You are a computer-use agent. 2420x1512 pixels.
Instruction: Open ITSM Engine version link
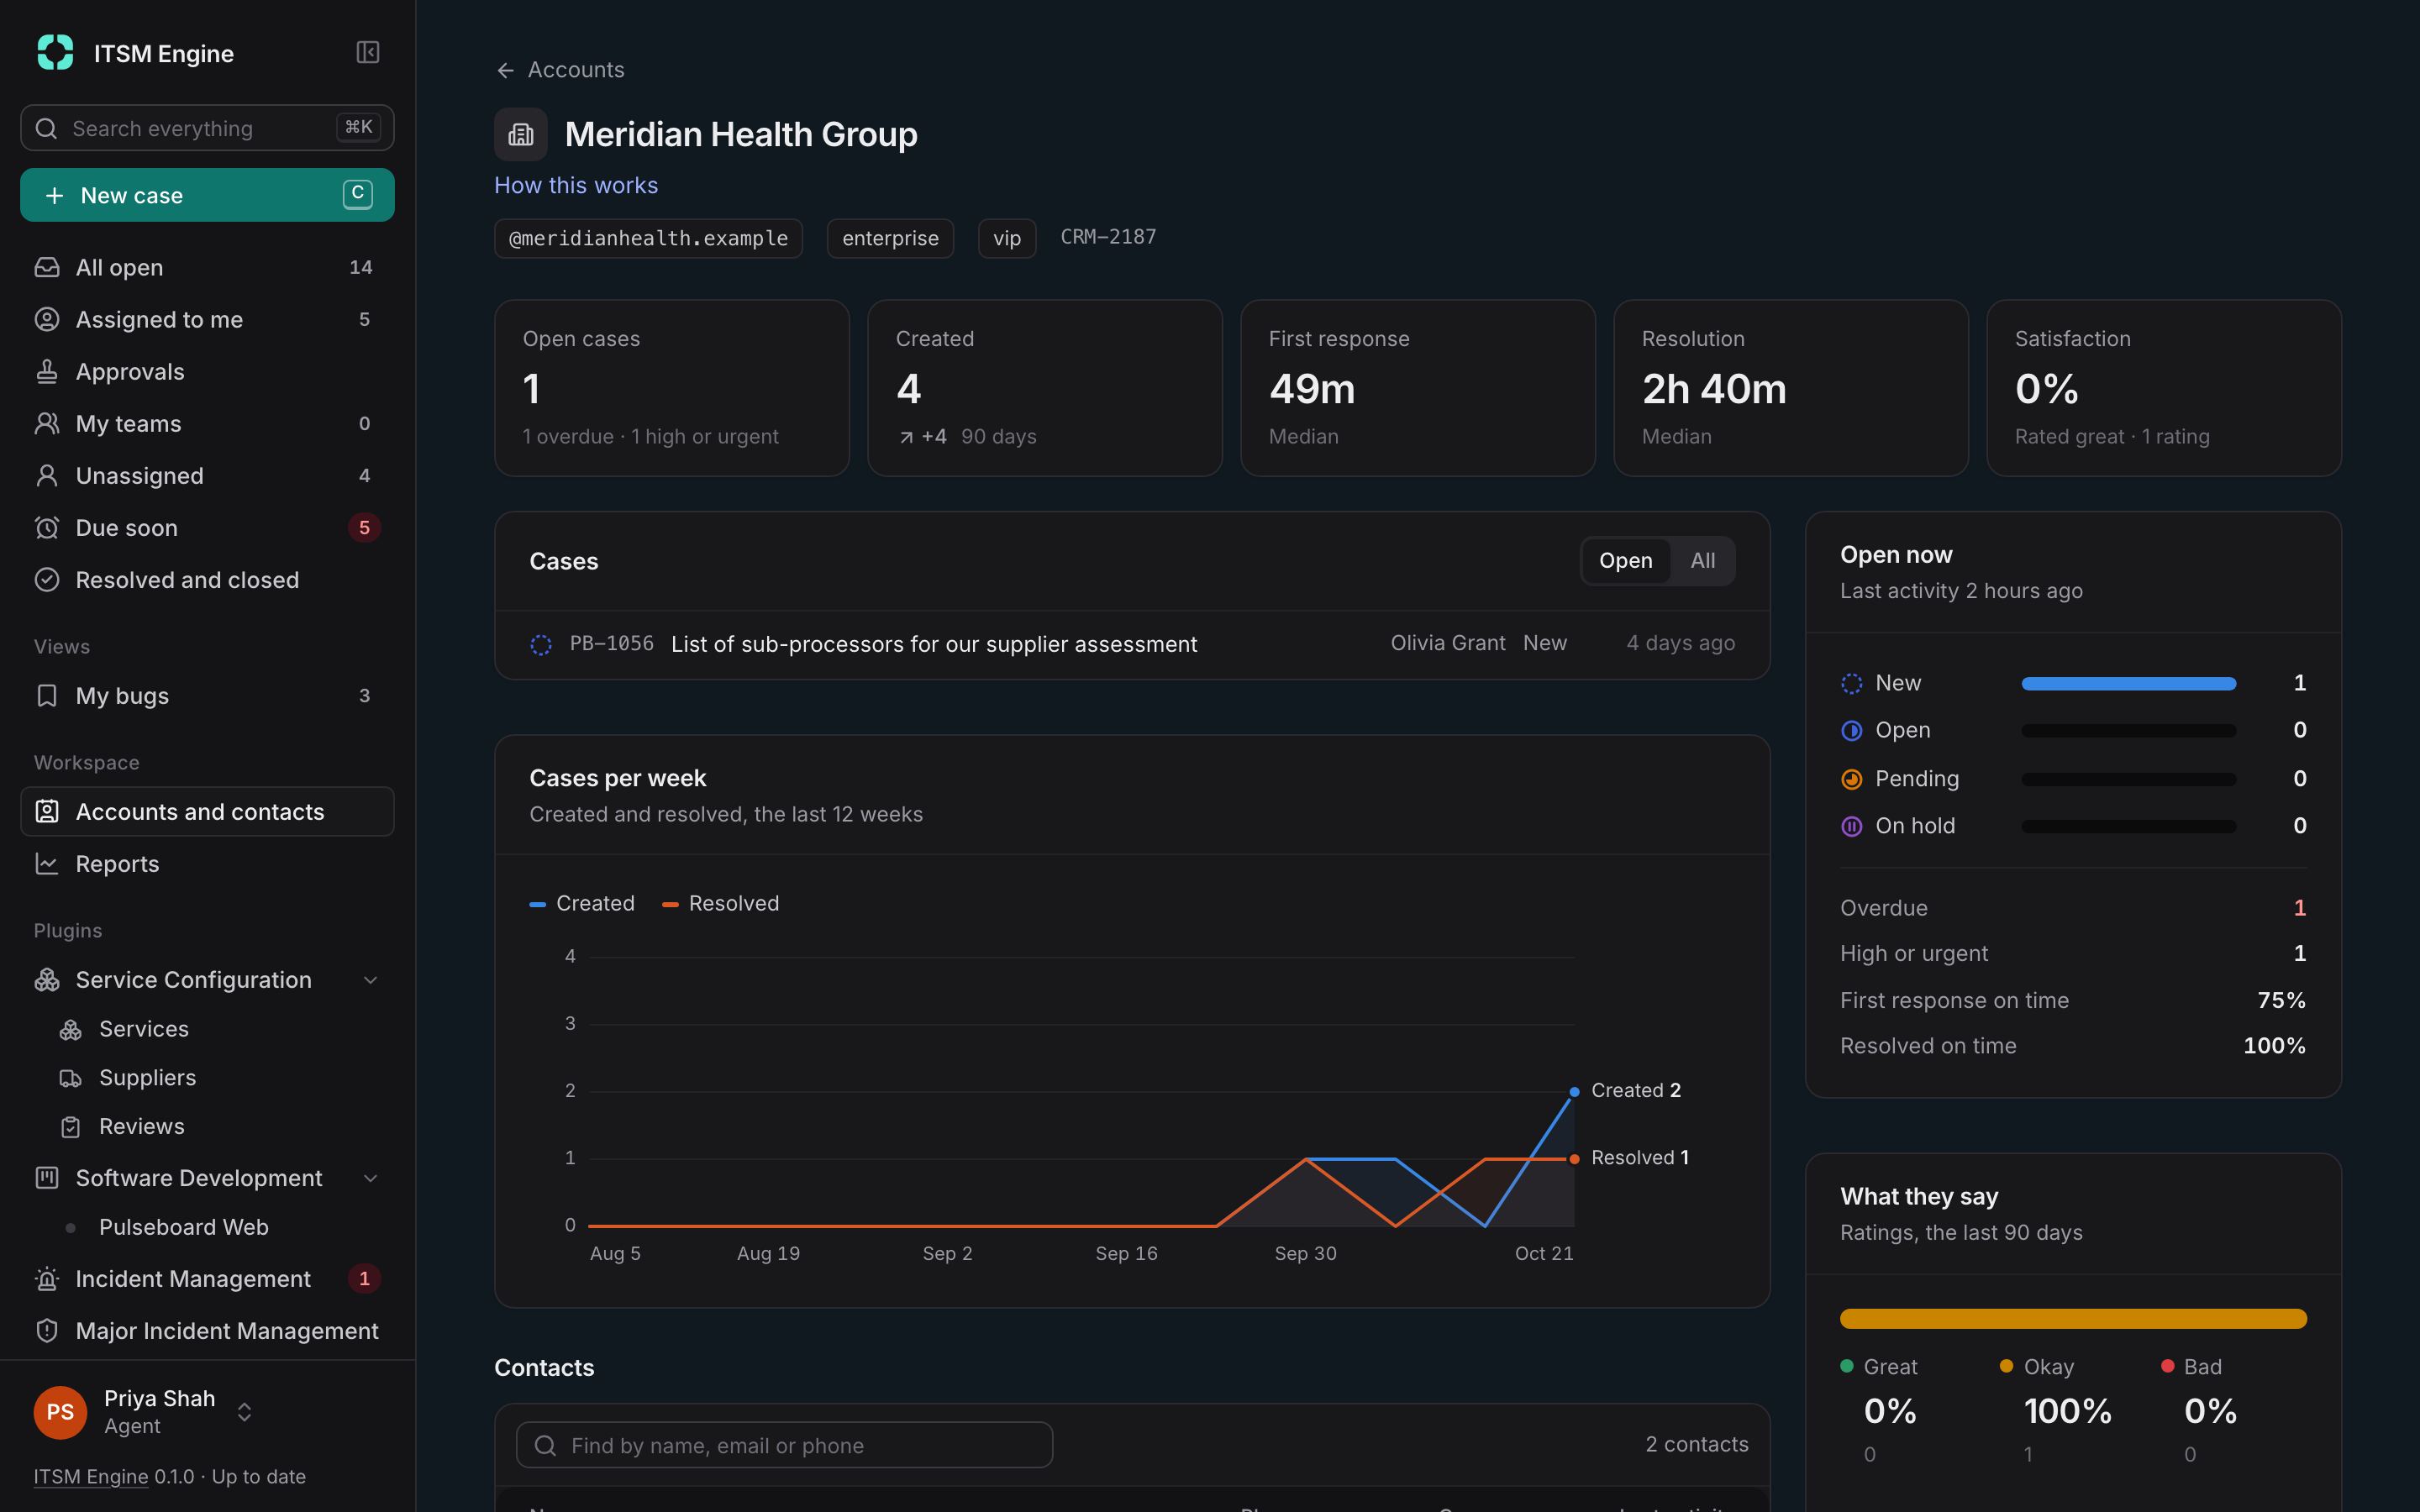click(91, 1477)
